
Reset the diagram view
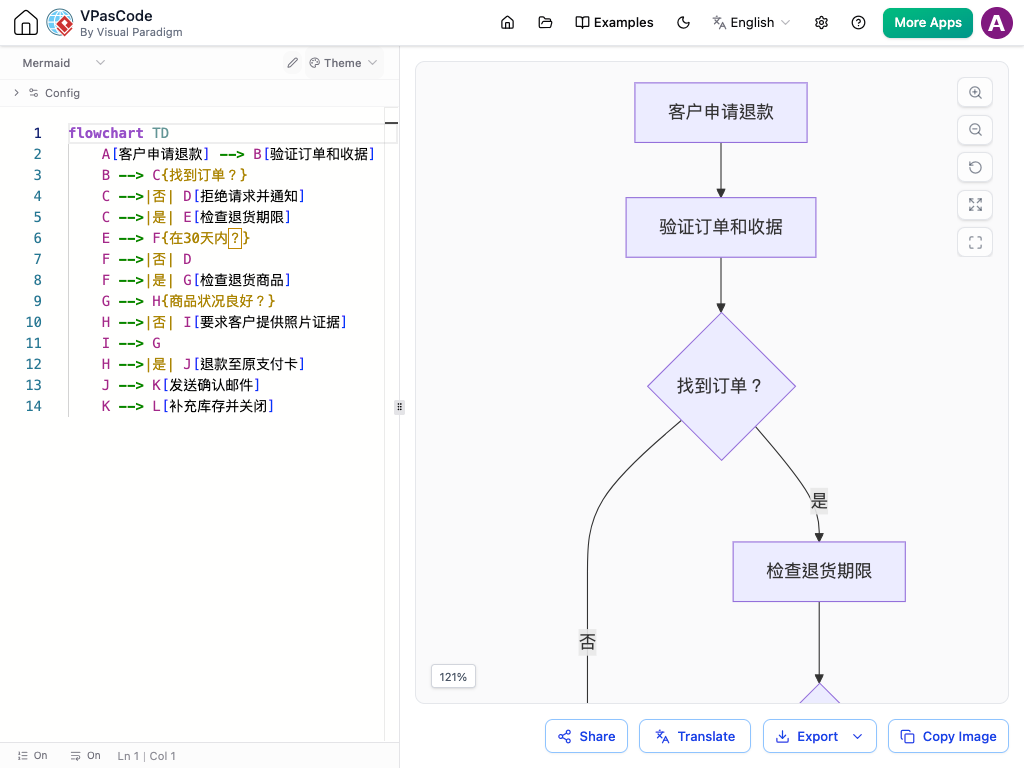(975, 167)
